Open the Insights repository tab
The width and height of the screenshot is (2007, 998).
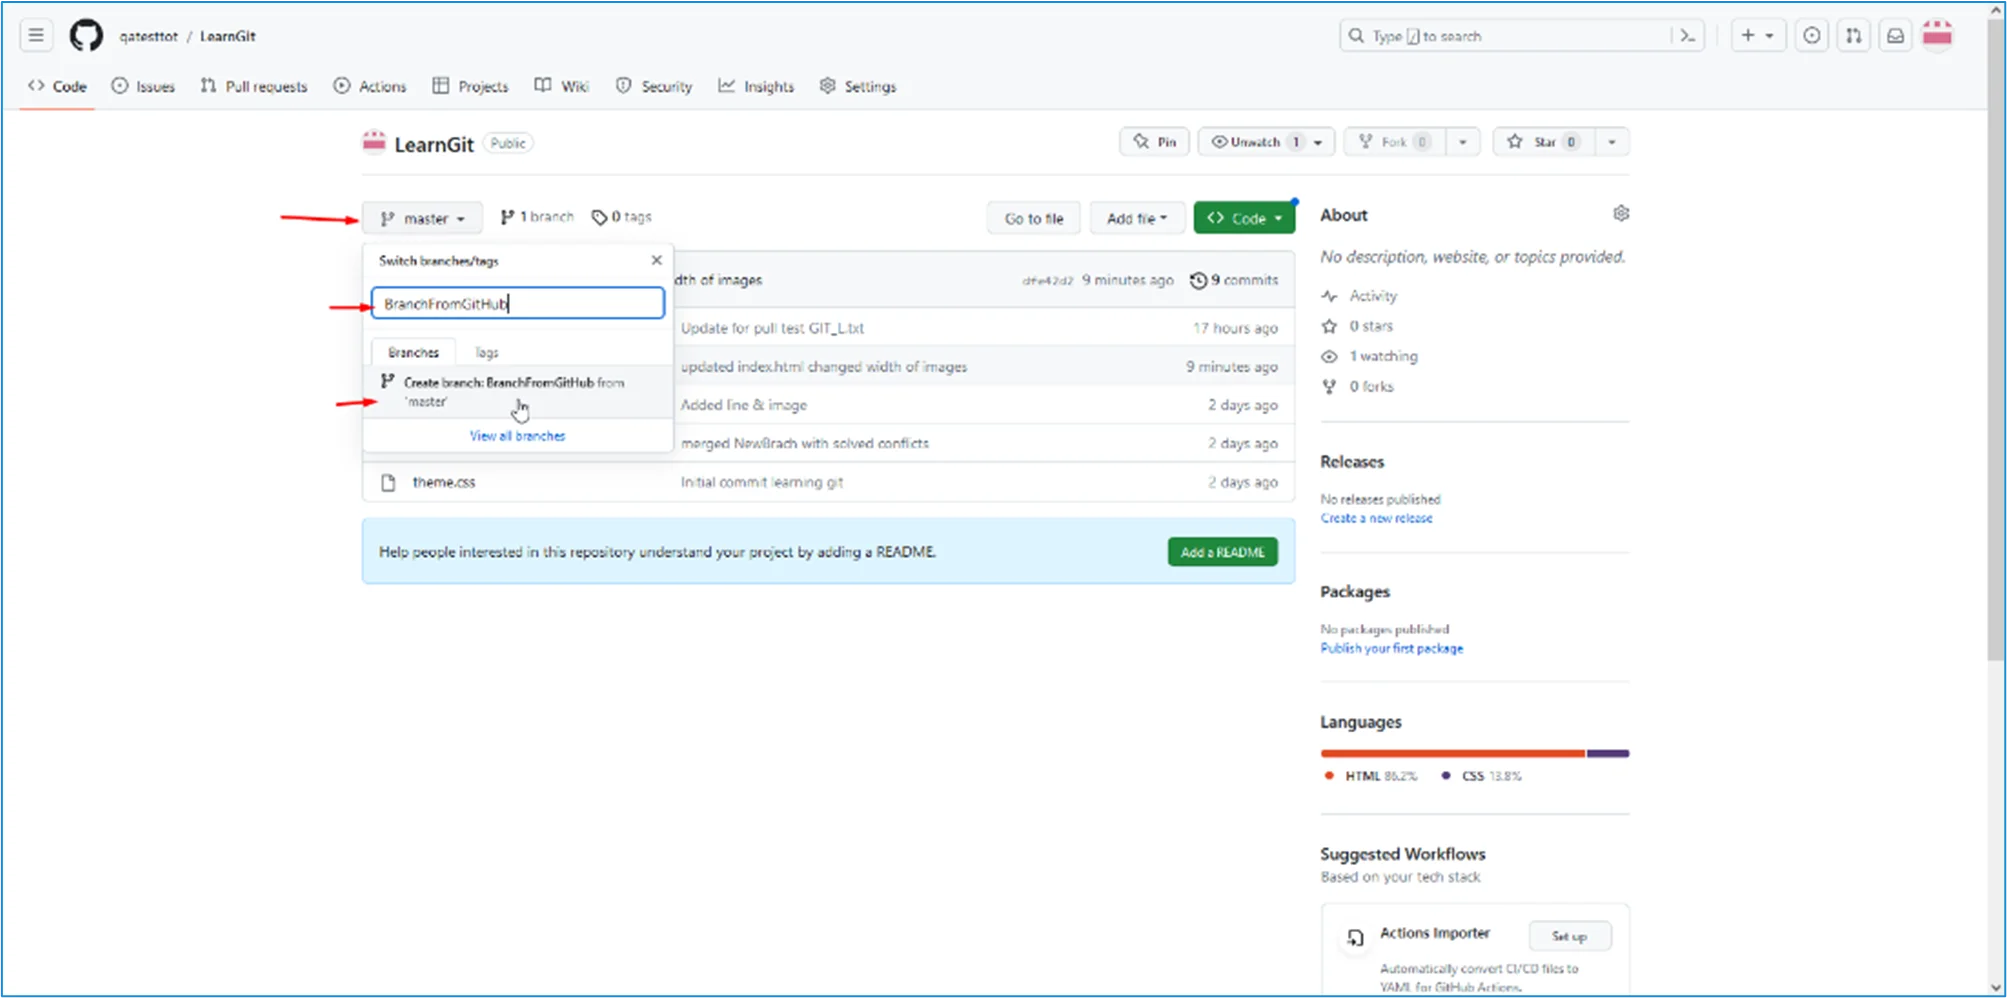[756, 87]
